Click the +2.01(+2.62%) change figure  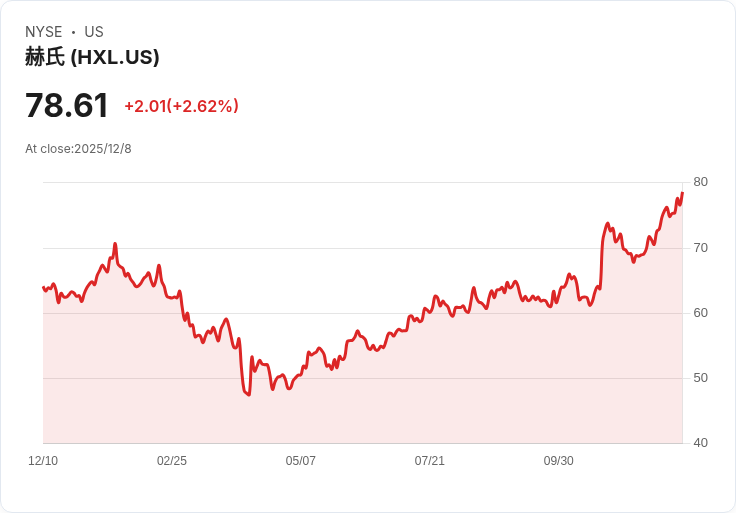point(181,106)
